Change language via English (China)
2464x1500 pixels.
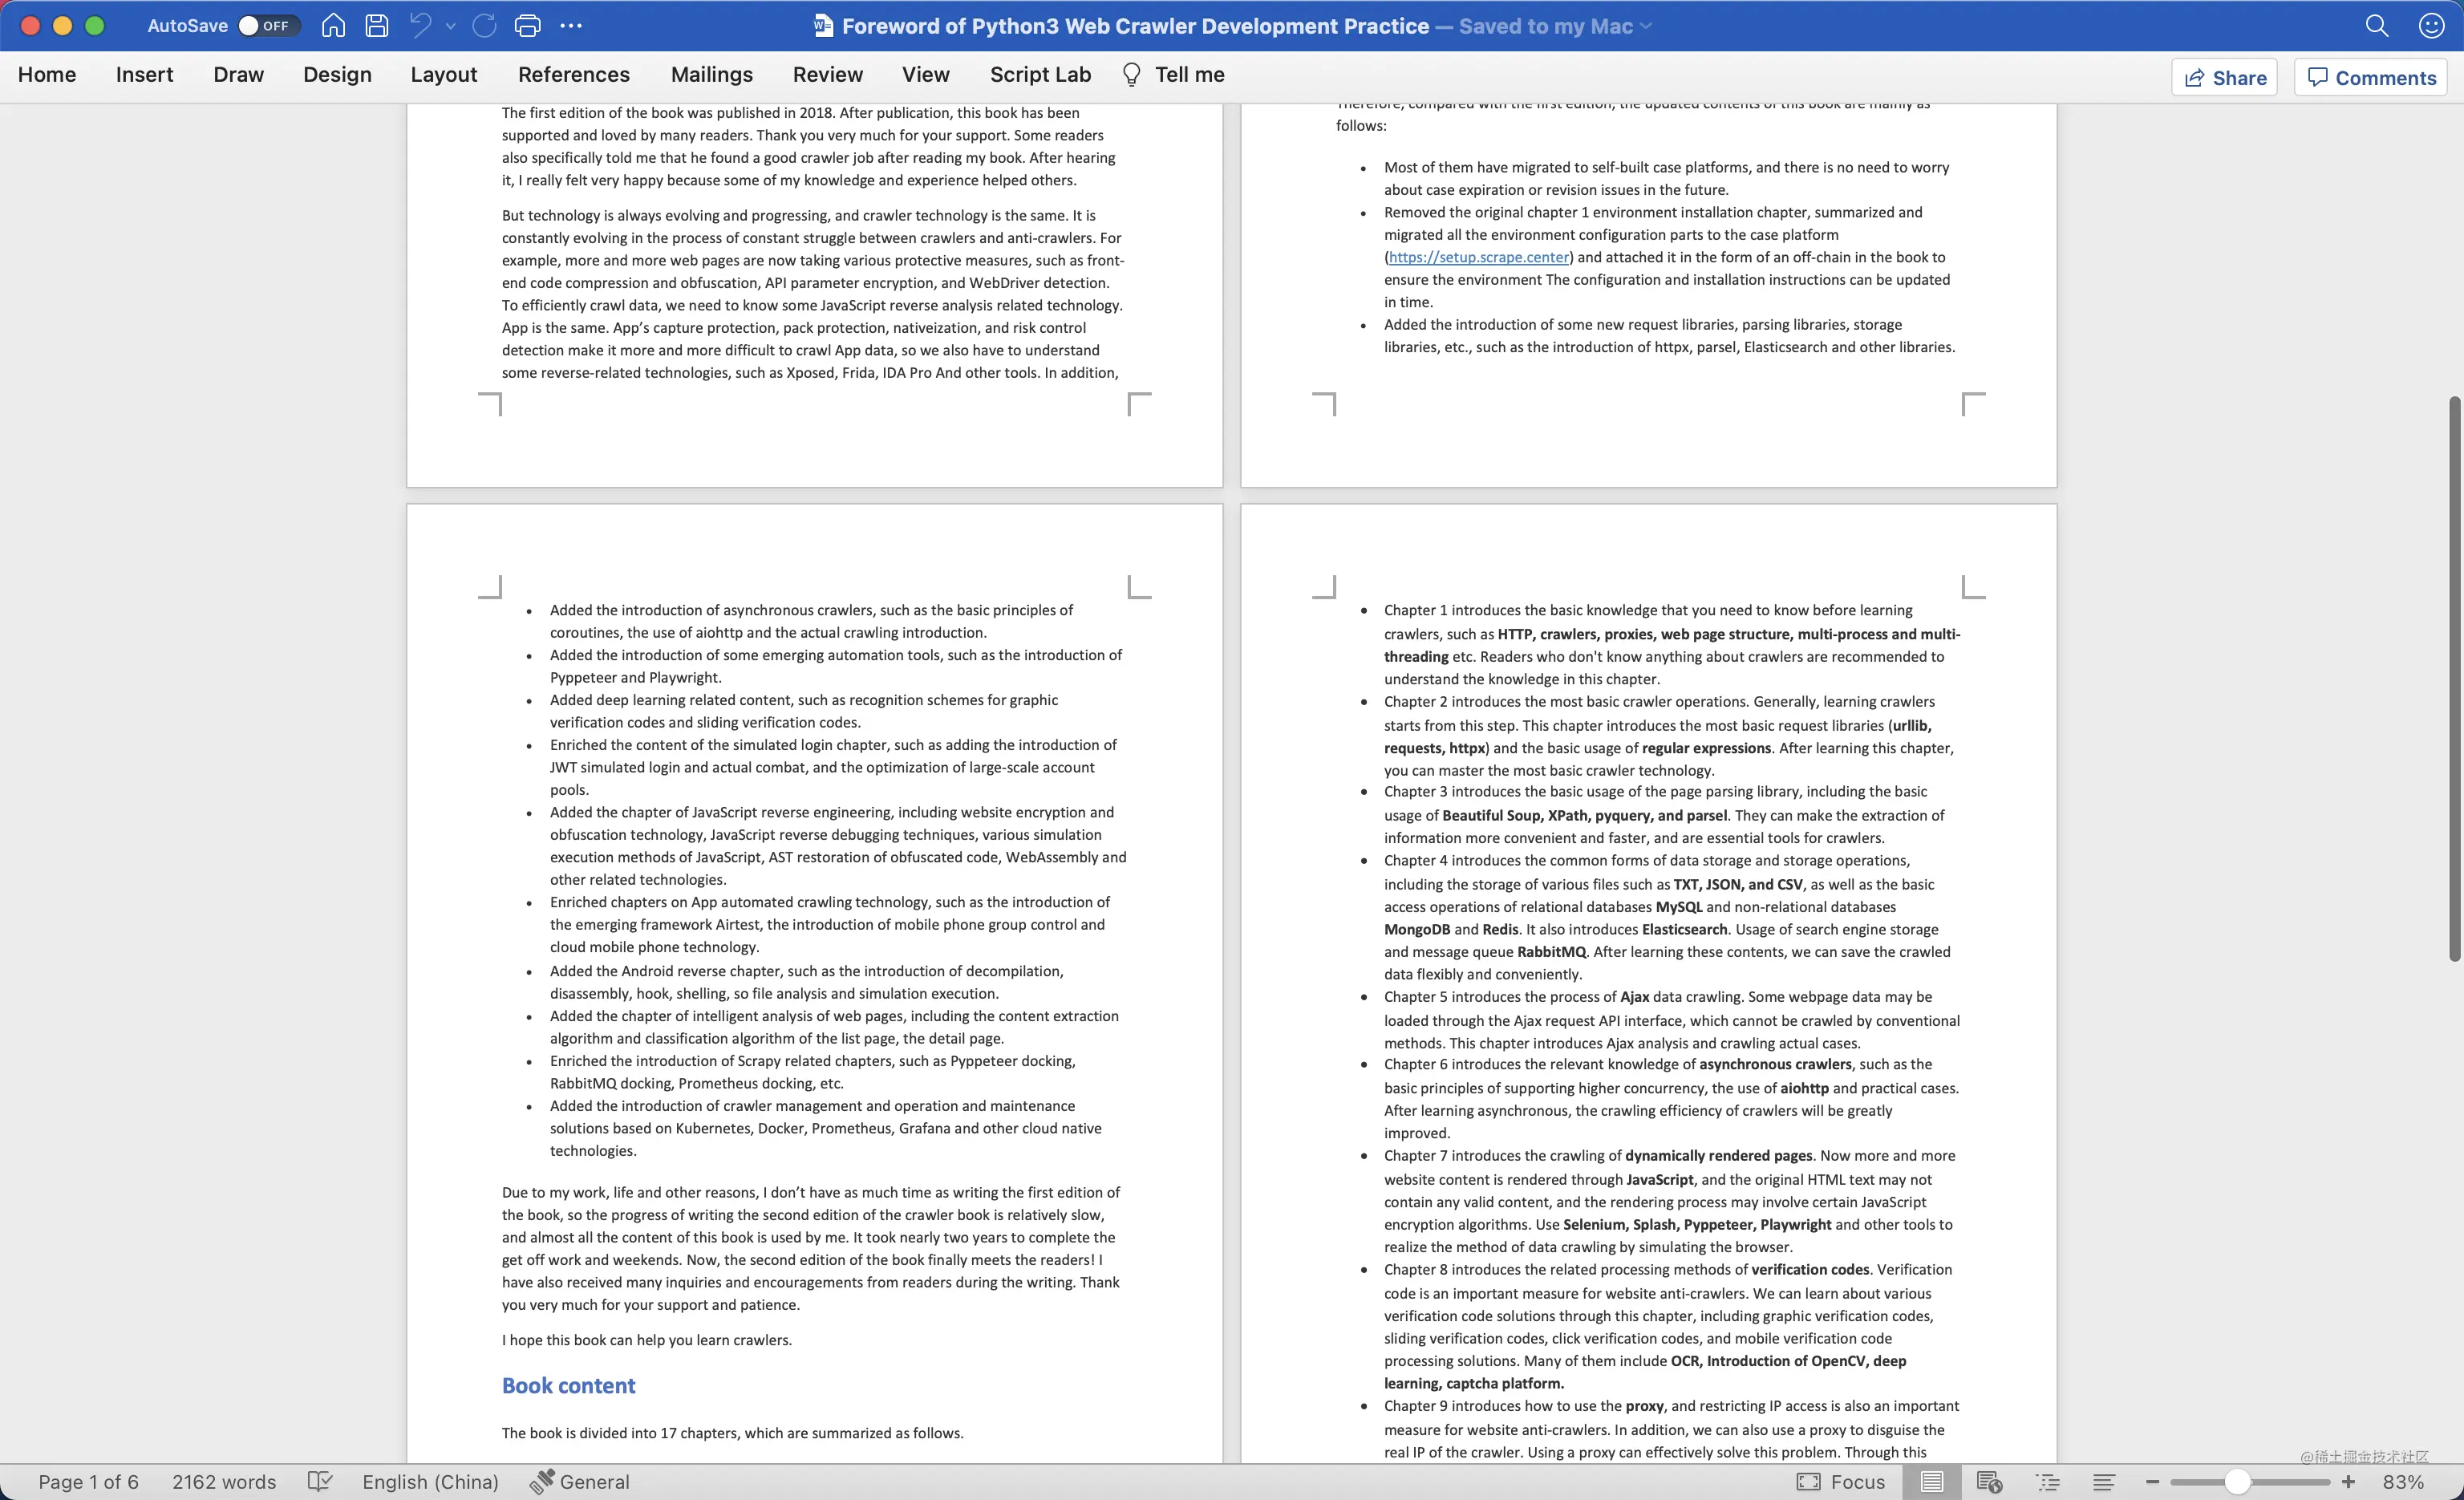[x=430, y=1482]
